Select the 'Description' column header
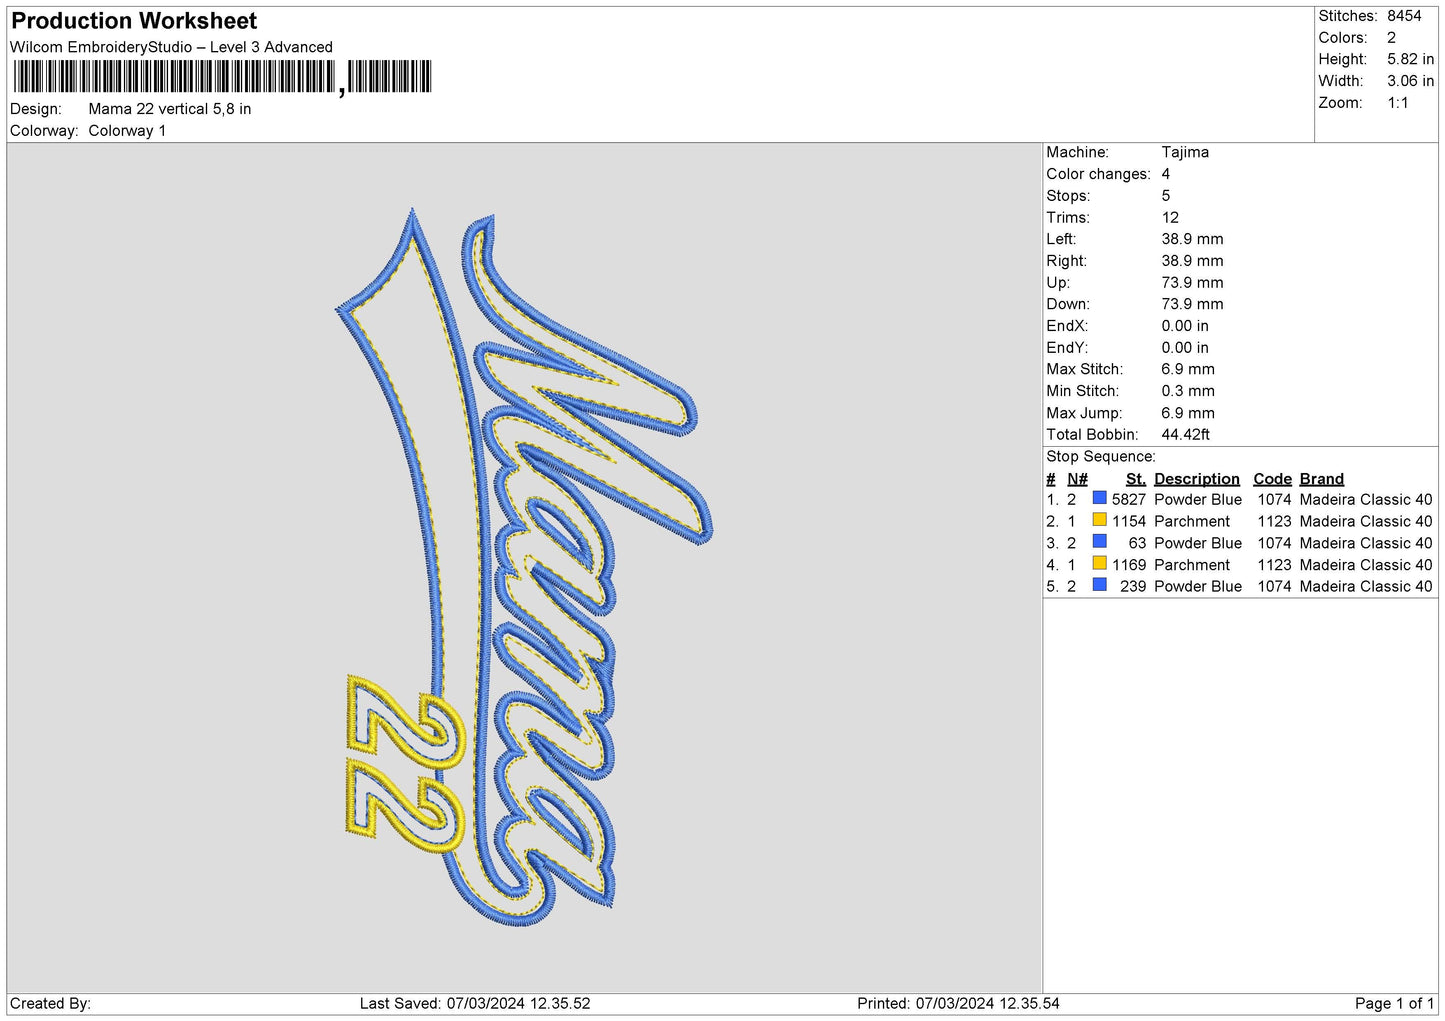This screenshot has width=1445, height=1021. pyautogui.click(x=1196, y=479)
